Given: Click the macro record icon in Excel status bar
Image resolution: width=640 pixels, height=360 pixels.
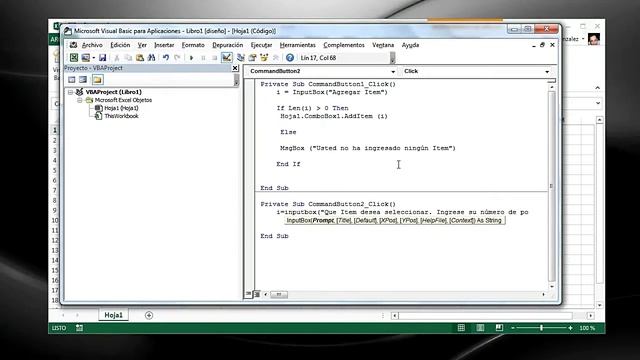Looking at the screenshot, I should [x=80, y=328].
